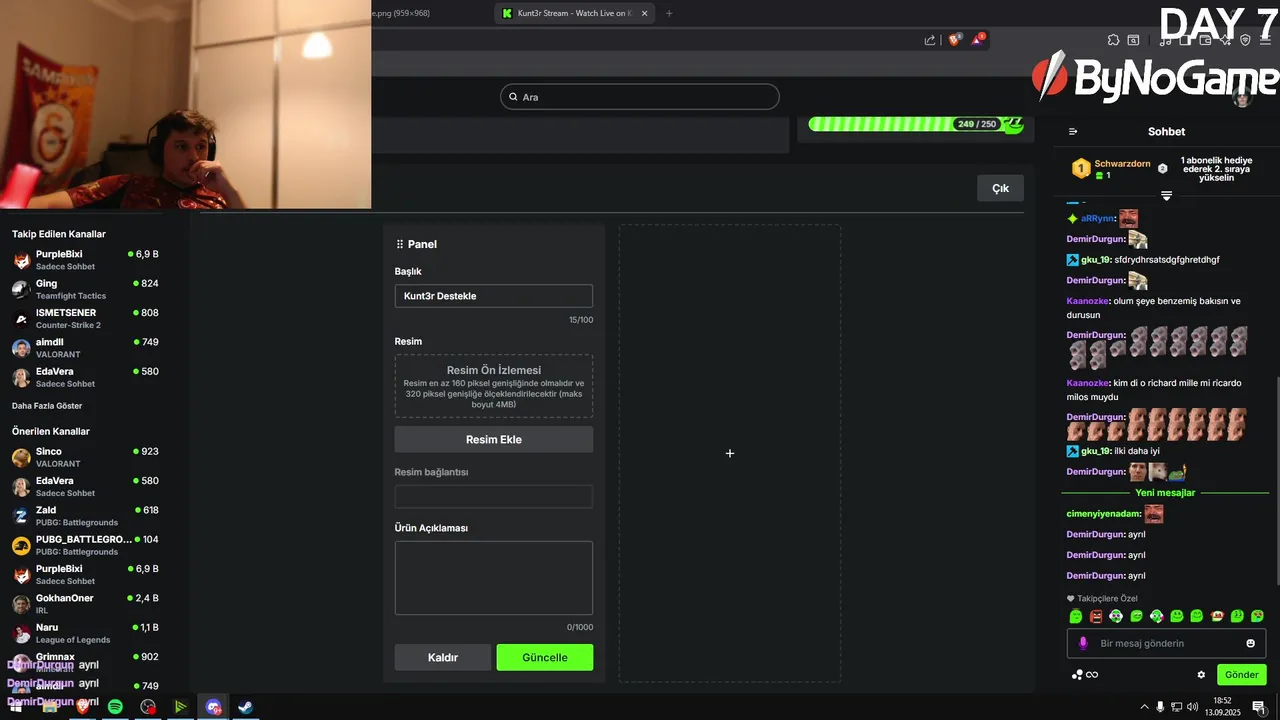The width and height of the screenshot is (1280, 720).
Task: Click the green 249 / 250 progress bar
Action: 915,124
